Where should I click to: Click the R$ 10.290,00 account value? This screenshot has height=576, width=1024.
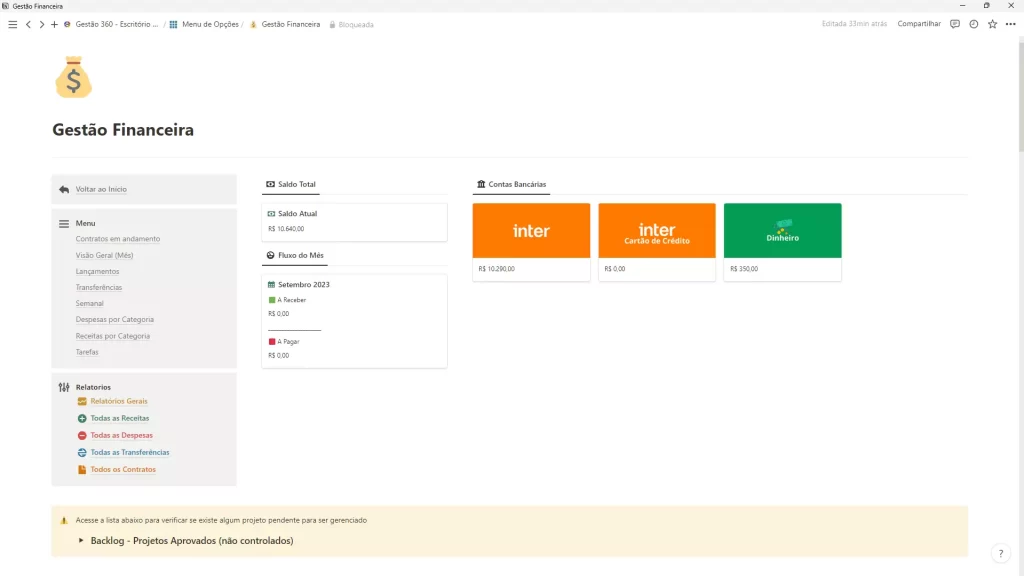(496, 269)
